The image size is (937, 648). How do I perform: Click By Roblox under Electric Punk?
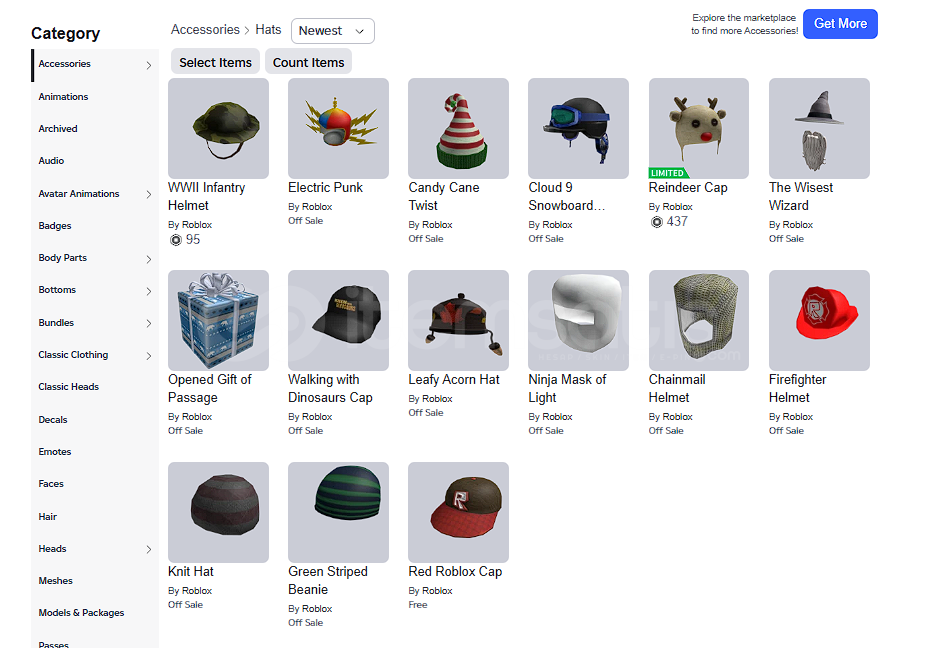point(310,207)
